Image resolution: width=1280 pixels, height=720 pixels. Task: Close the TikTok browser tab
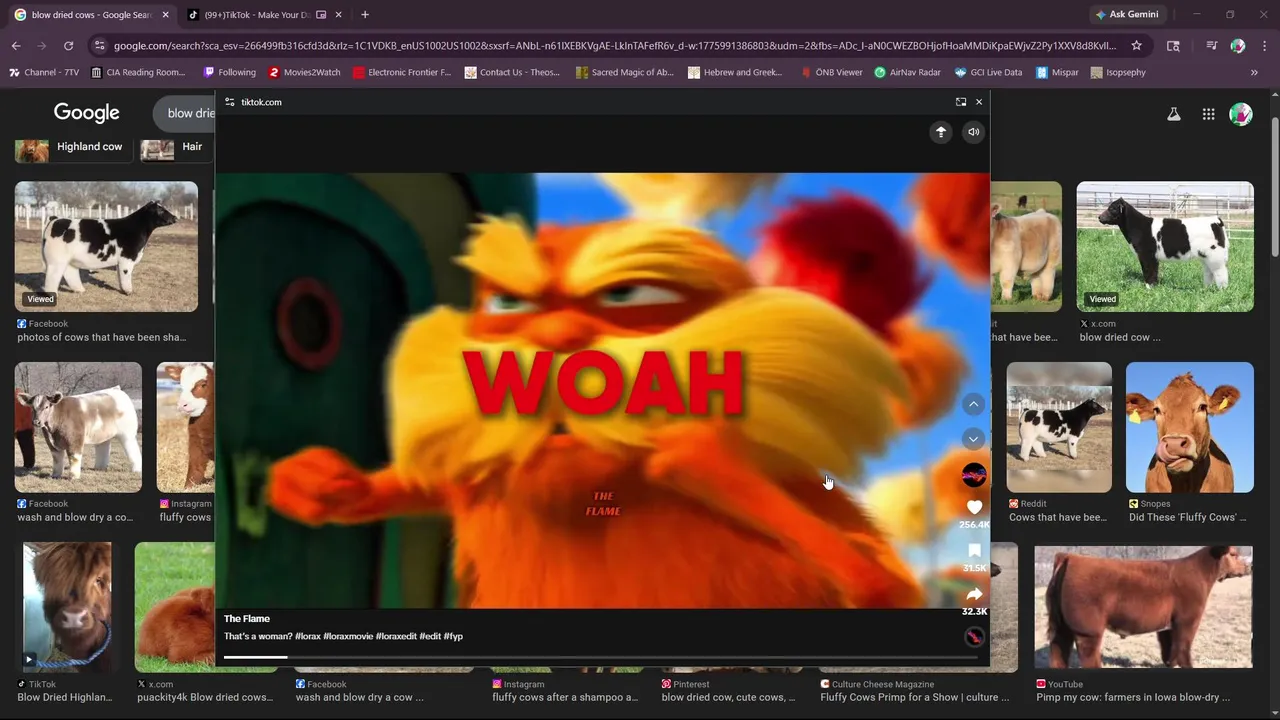click(x=339, y=15)
